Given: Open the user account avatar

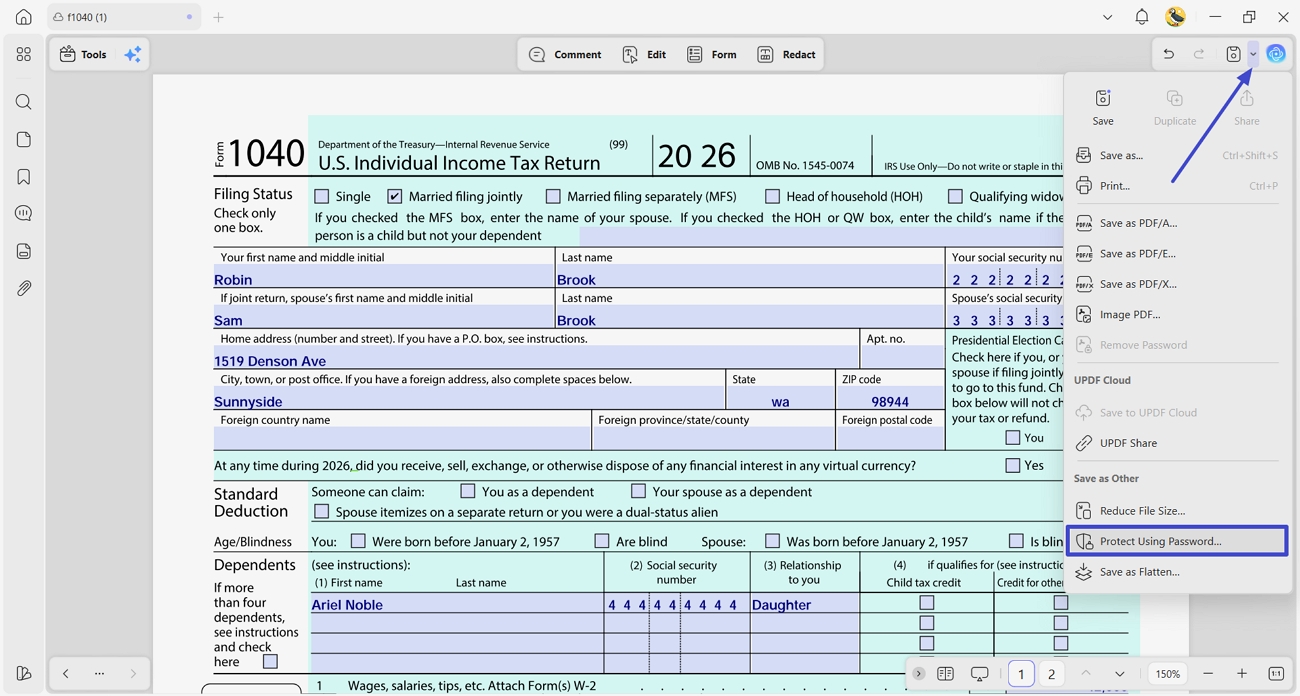Looking at the screenshot, I should (1176, 17).
